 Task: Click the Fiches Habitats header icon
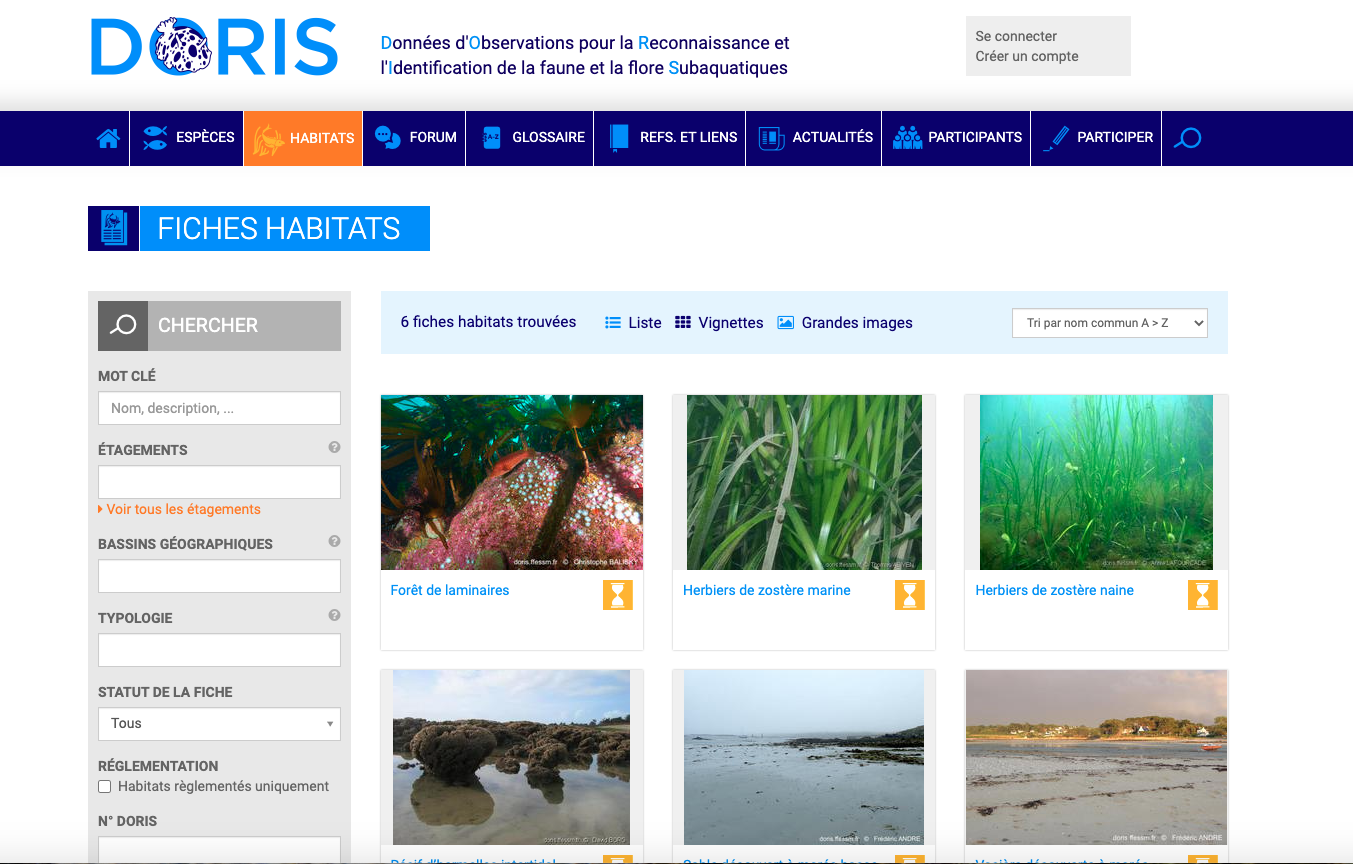click(x=113, y=228)
